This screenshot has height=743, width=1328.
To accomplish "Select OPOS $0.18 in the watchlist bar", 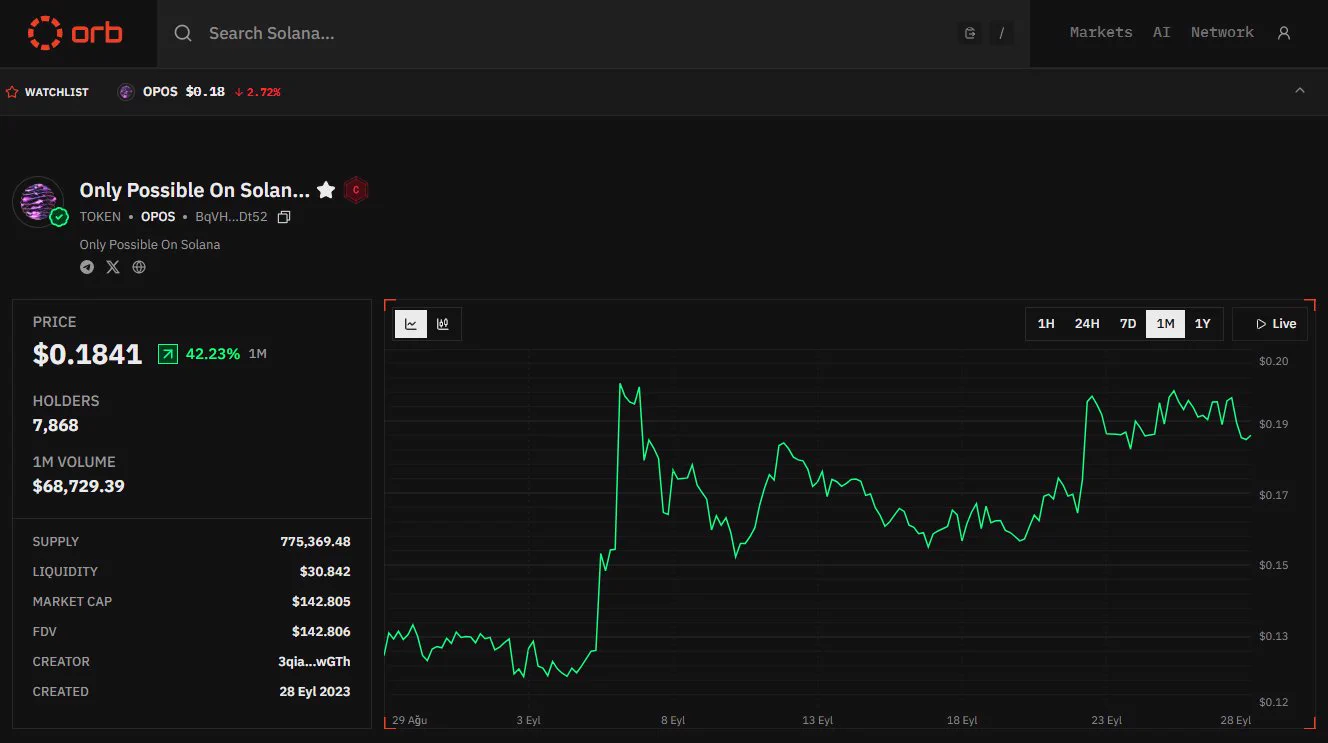I will pos(184,92).
